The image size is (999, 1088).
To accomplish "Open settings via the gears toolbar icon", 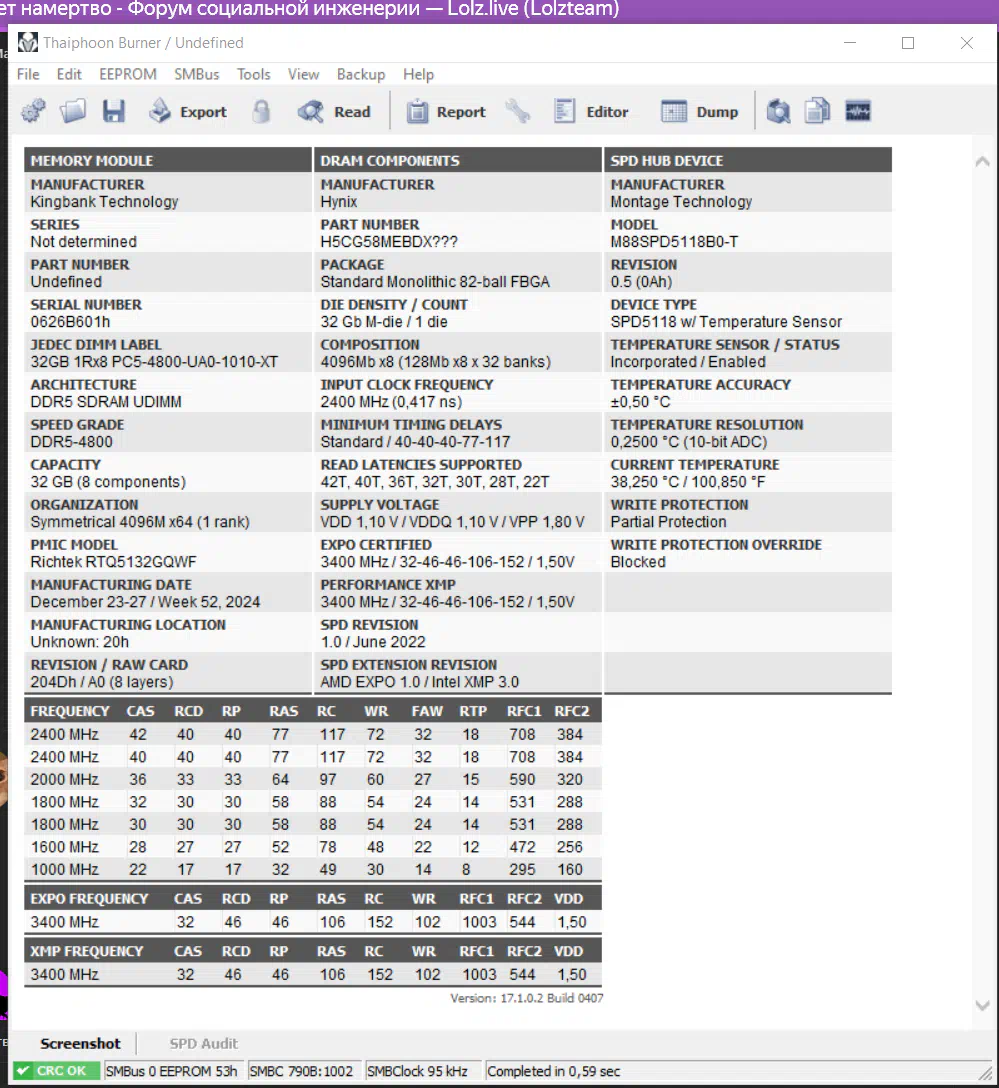I will (33, 111).
